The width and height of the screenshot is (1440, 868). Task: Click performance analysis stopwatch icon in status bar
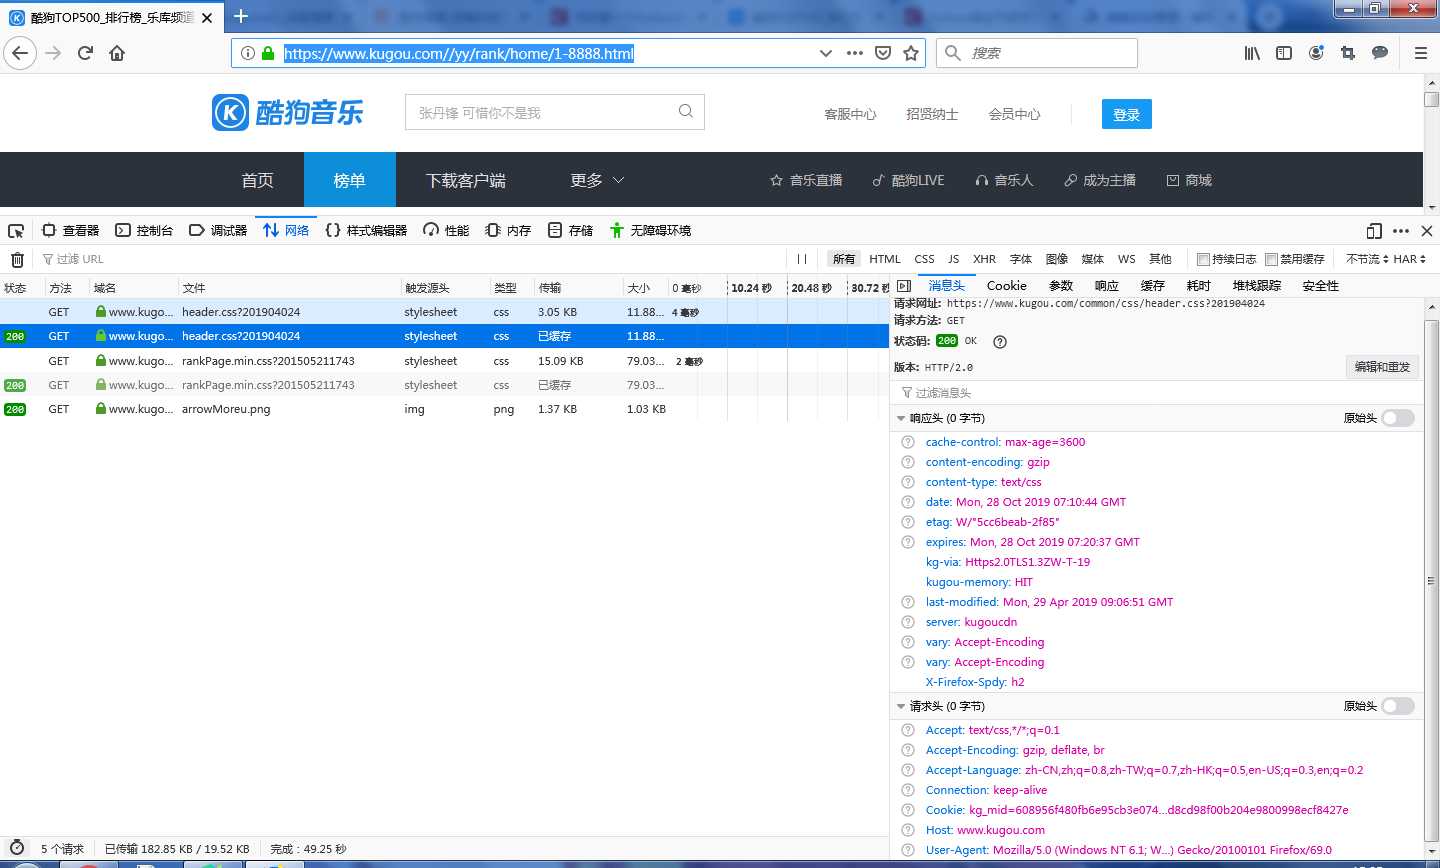coord(17,848)
